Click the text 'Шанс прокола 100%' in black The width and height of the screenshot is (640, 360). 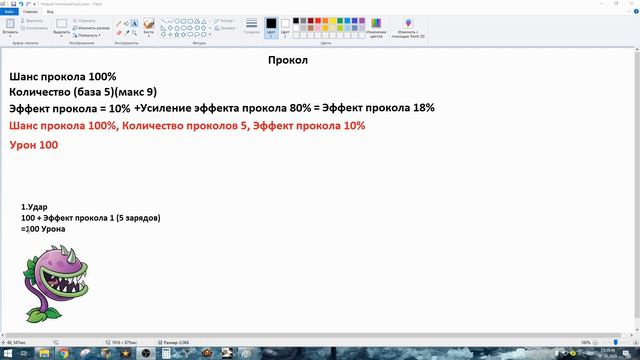[62, 77]
